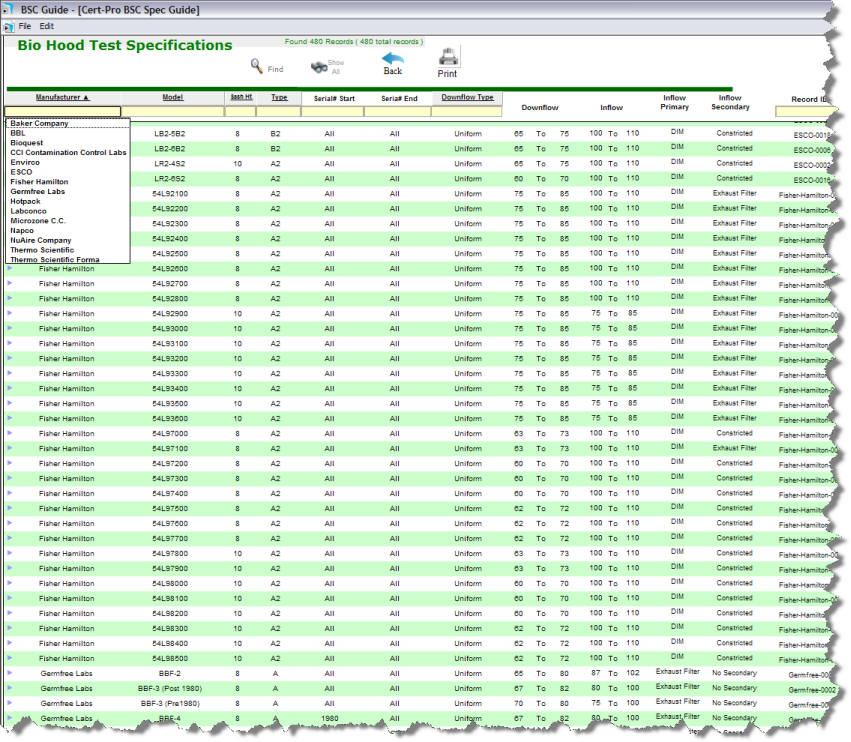Click the Model filter text box

pyautogui.click(x=173, y=112)
